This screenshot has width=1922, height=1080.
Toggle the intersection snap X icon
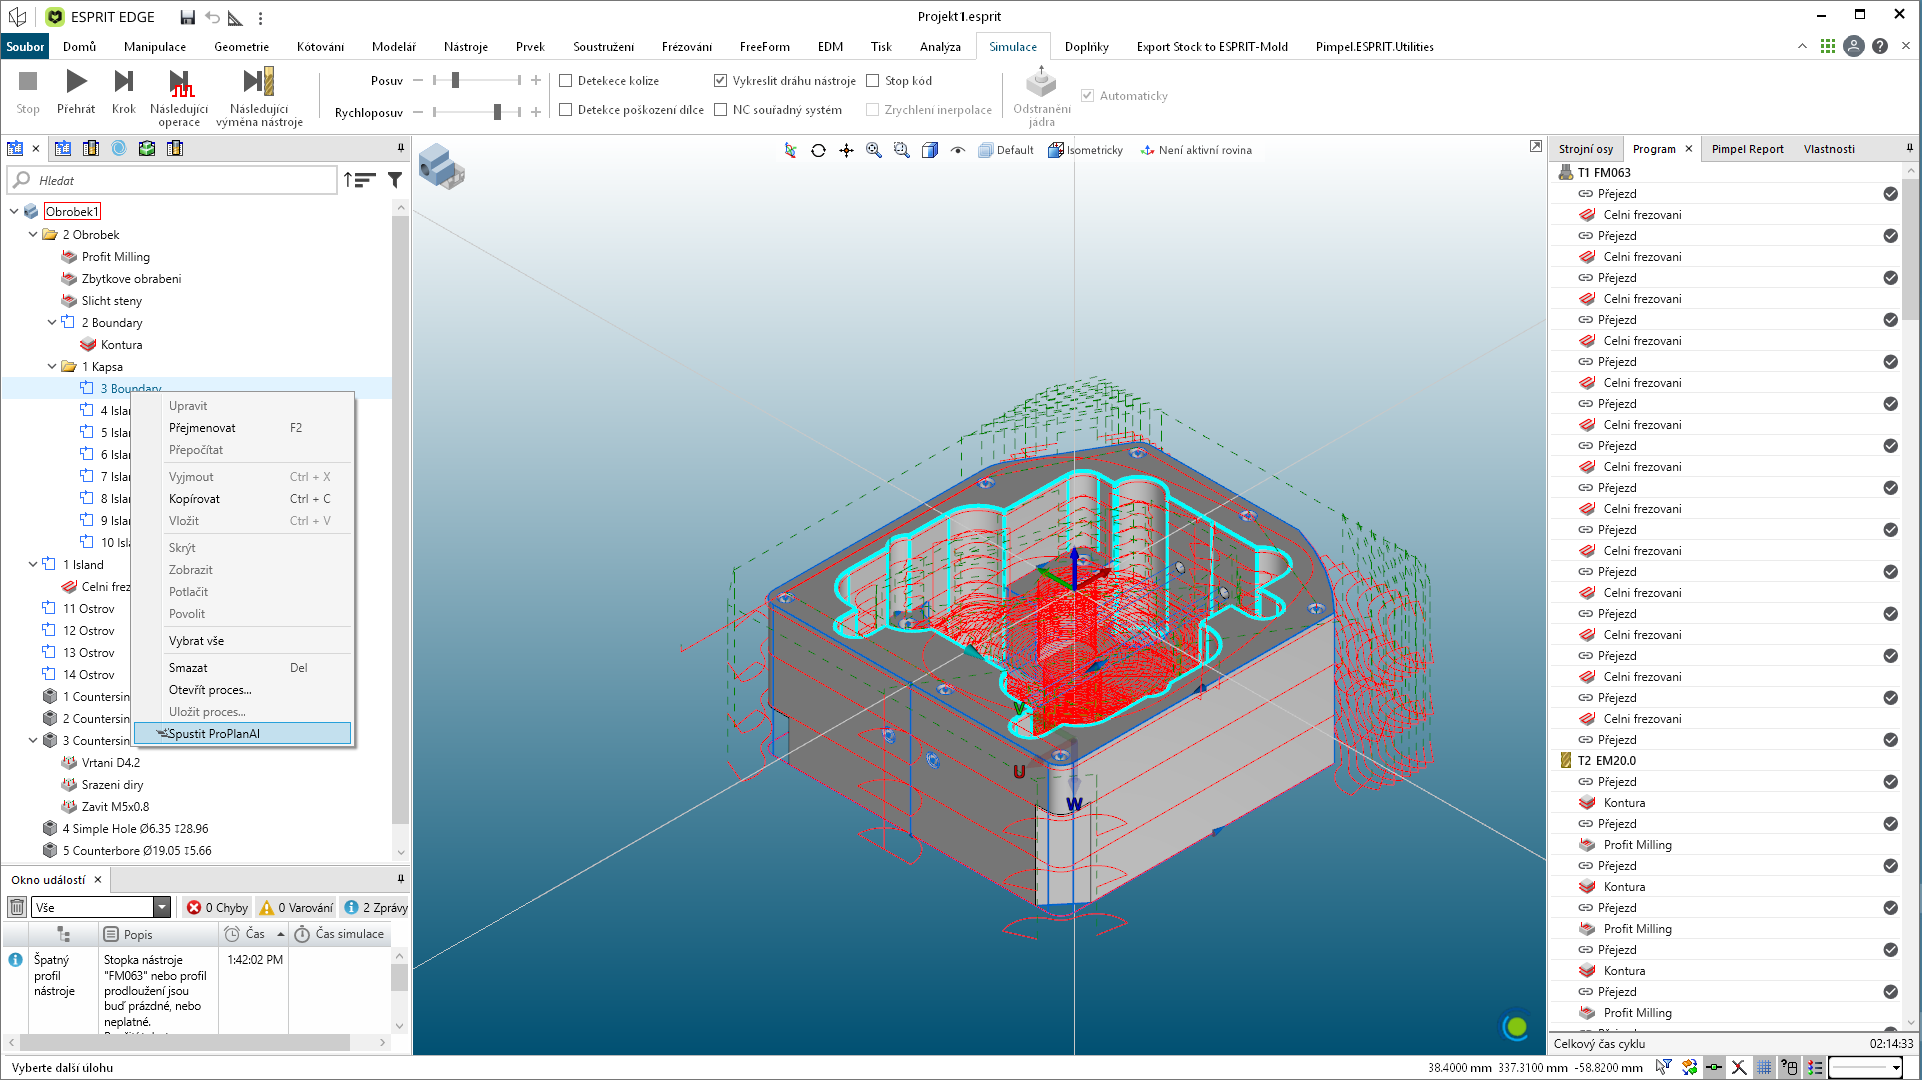(x=1739, y=1067)
